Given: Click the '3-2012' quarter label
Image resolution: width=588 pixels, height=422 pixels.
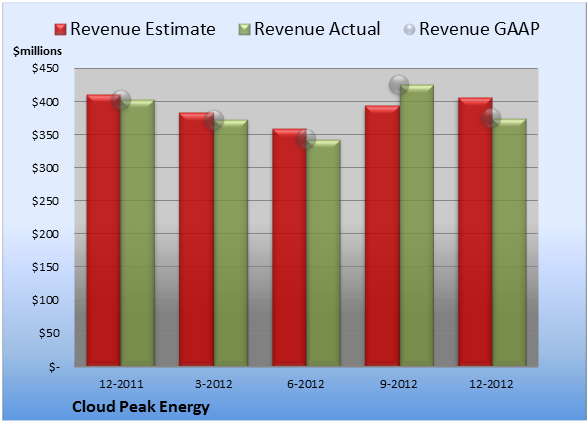Looking at the screenshot, I should pos(214,384).
